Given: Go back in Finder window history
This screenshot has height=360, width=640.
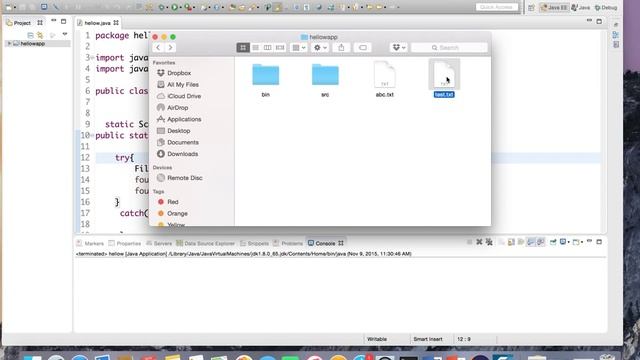Looking at the screenshot, I should pyautogui.click(x=158, y=48).
